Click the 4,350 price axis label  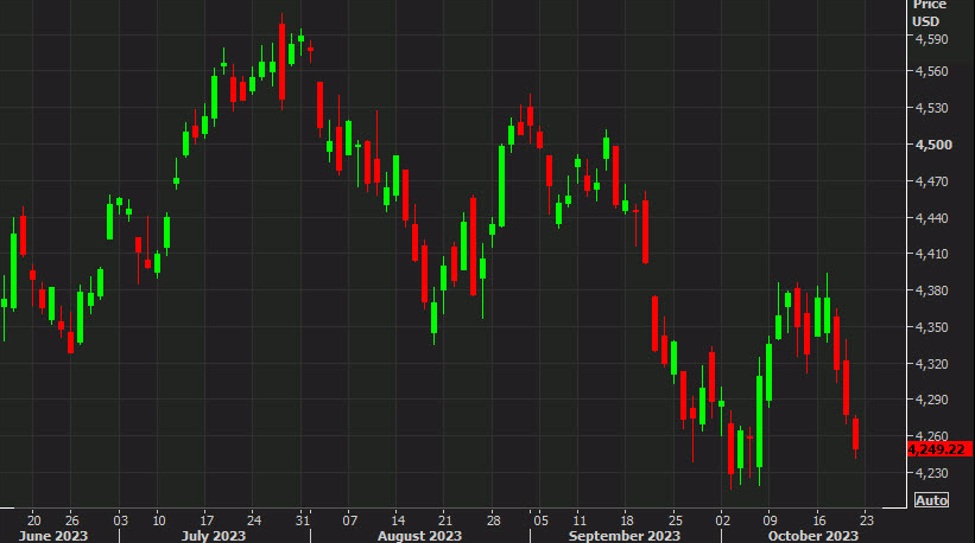[x=931, y=327]
